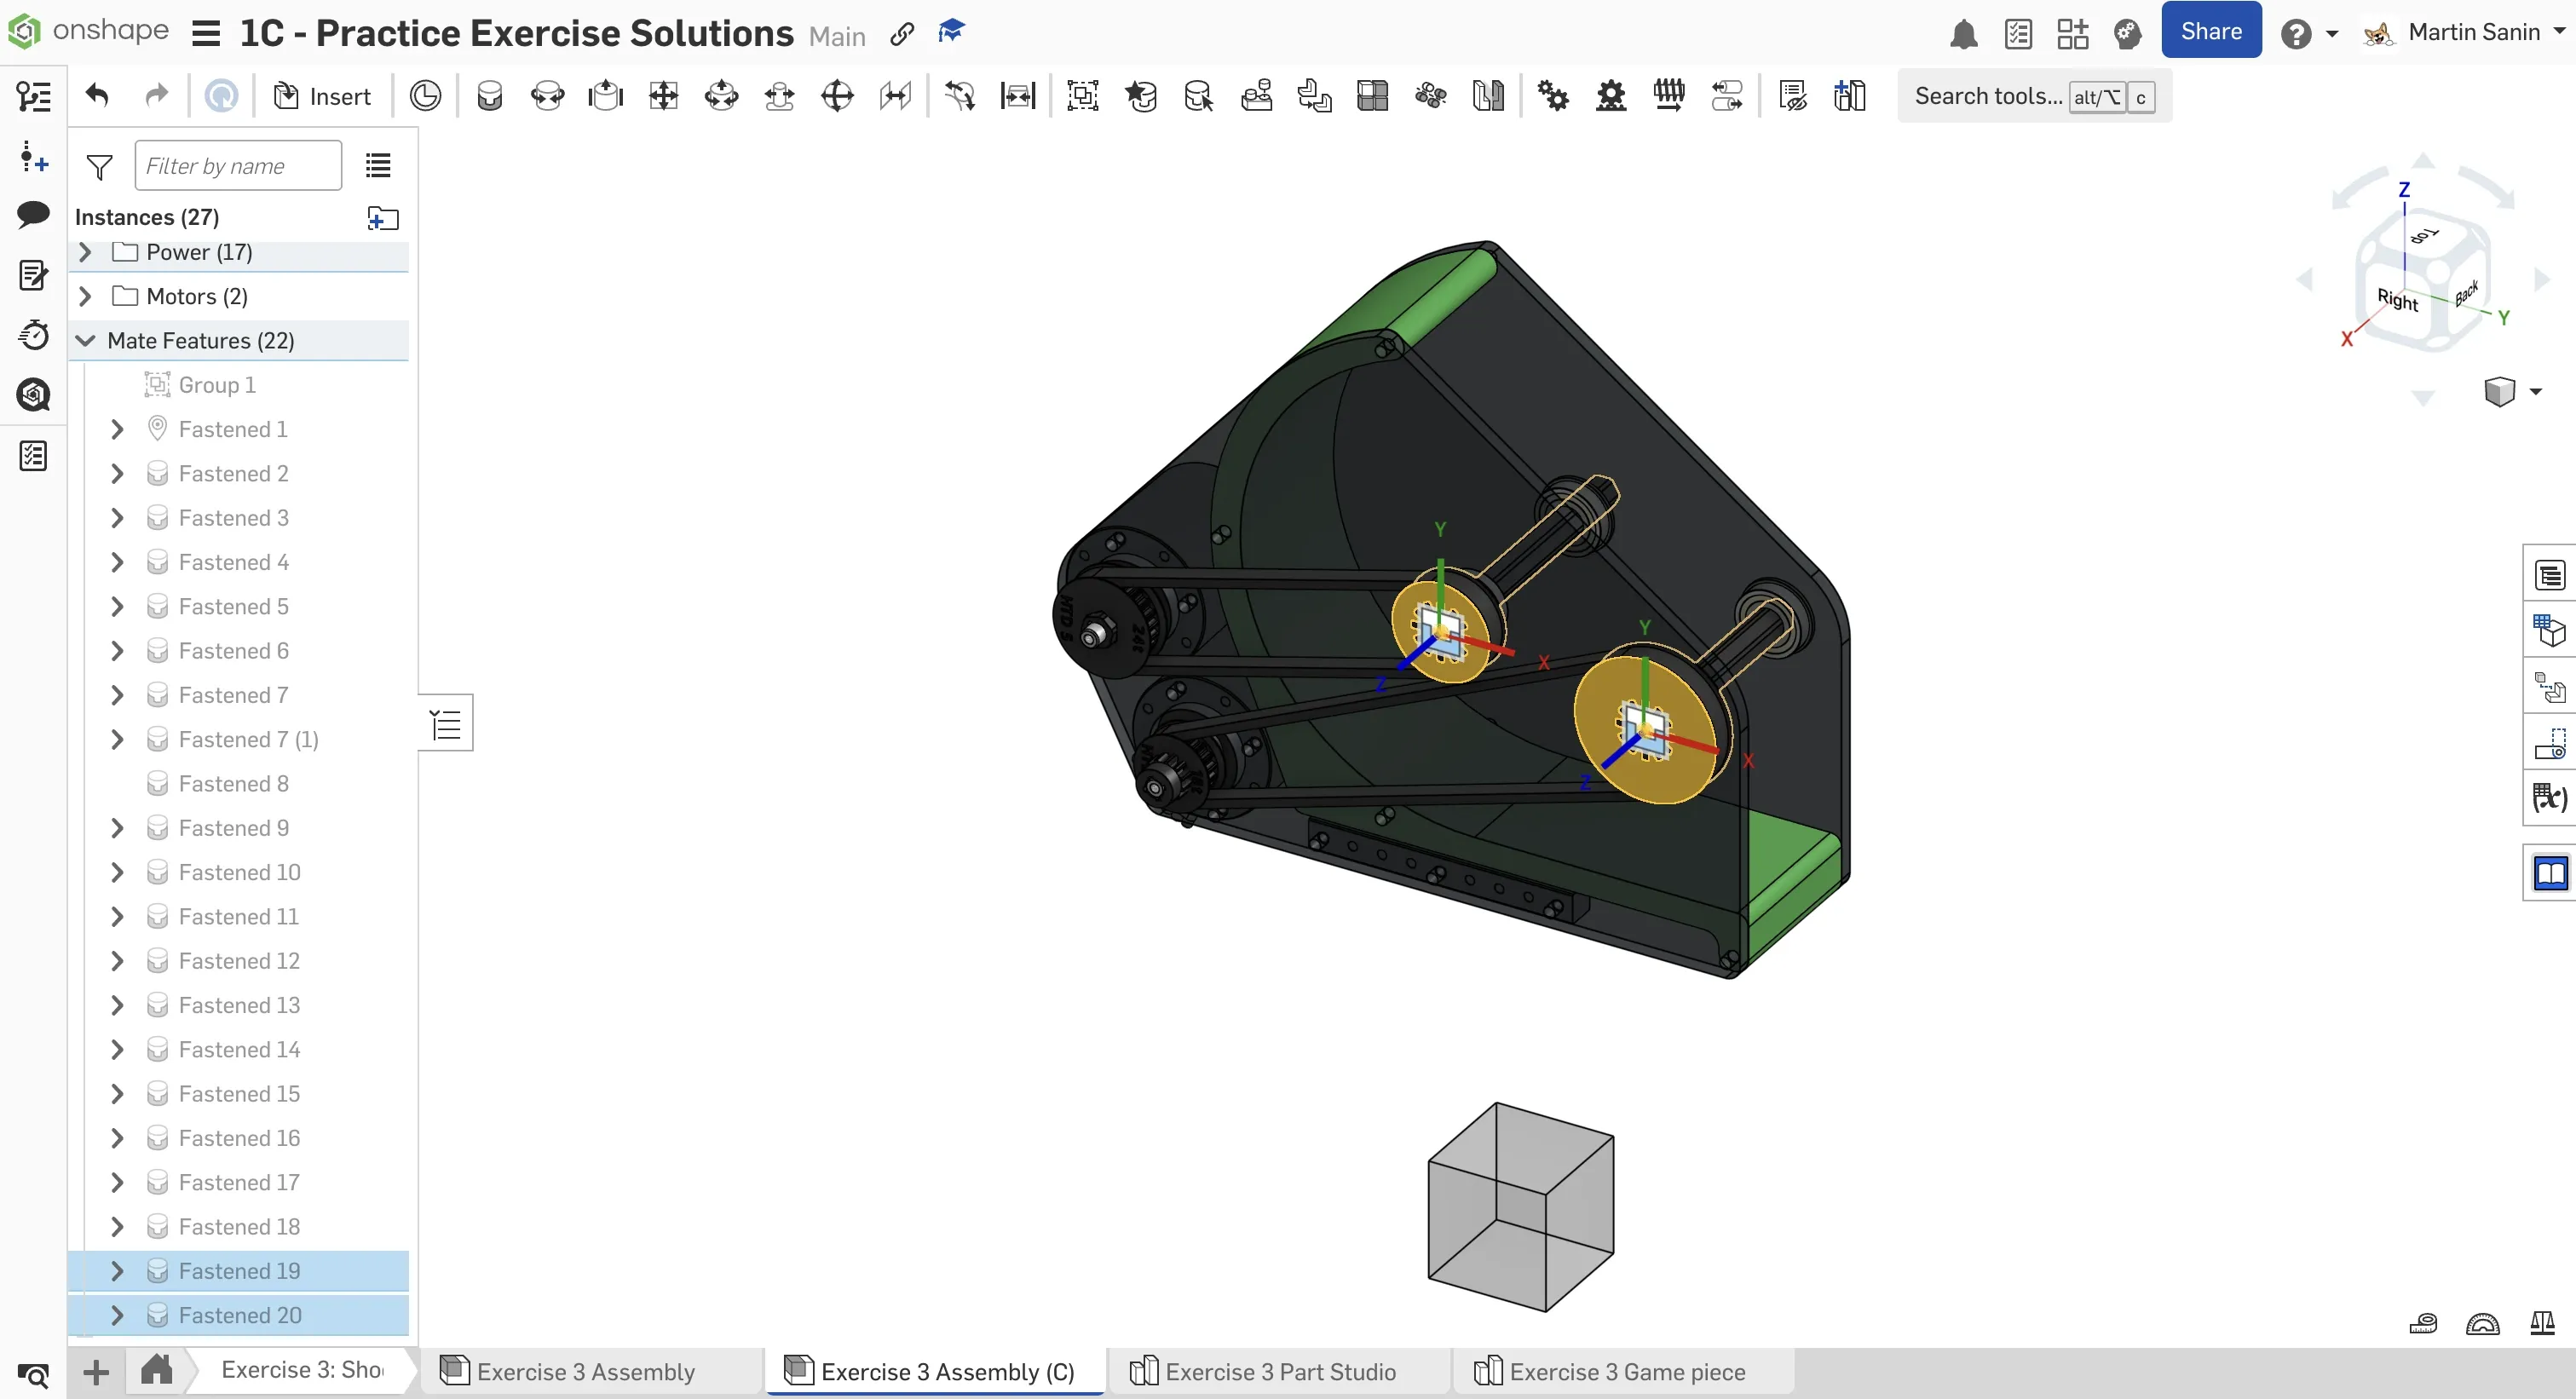Click the Share button
The width and height of the screenshot is (2576, 1399).
point(2210,31)
